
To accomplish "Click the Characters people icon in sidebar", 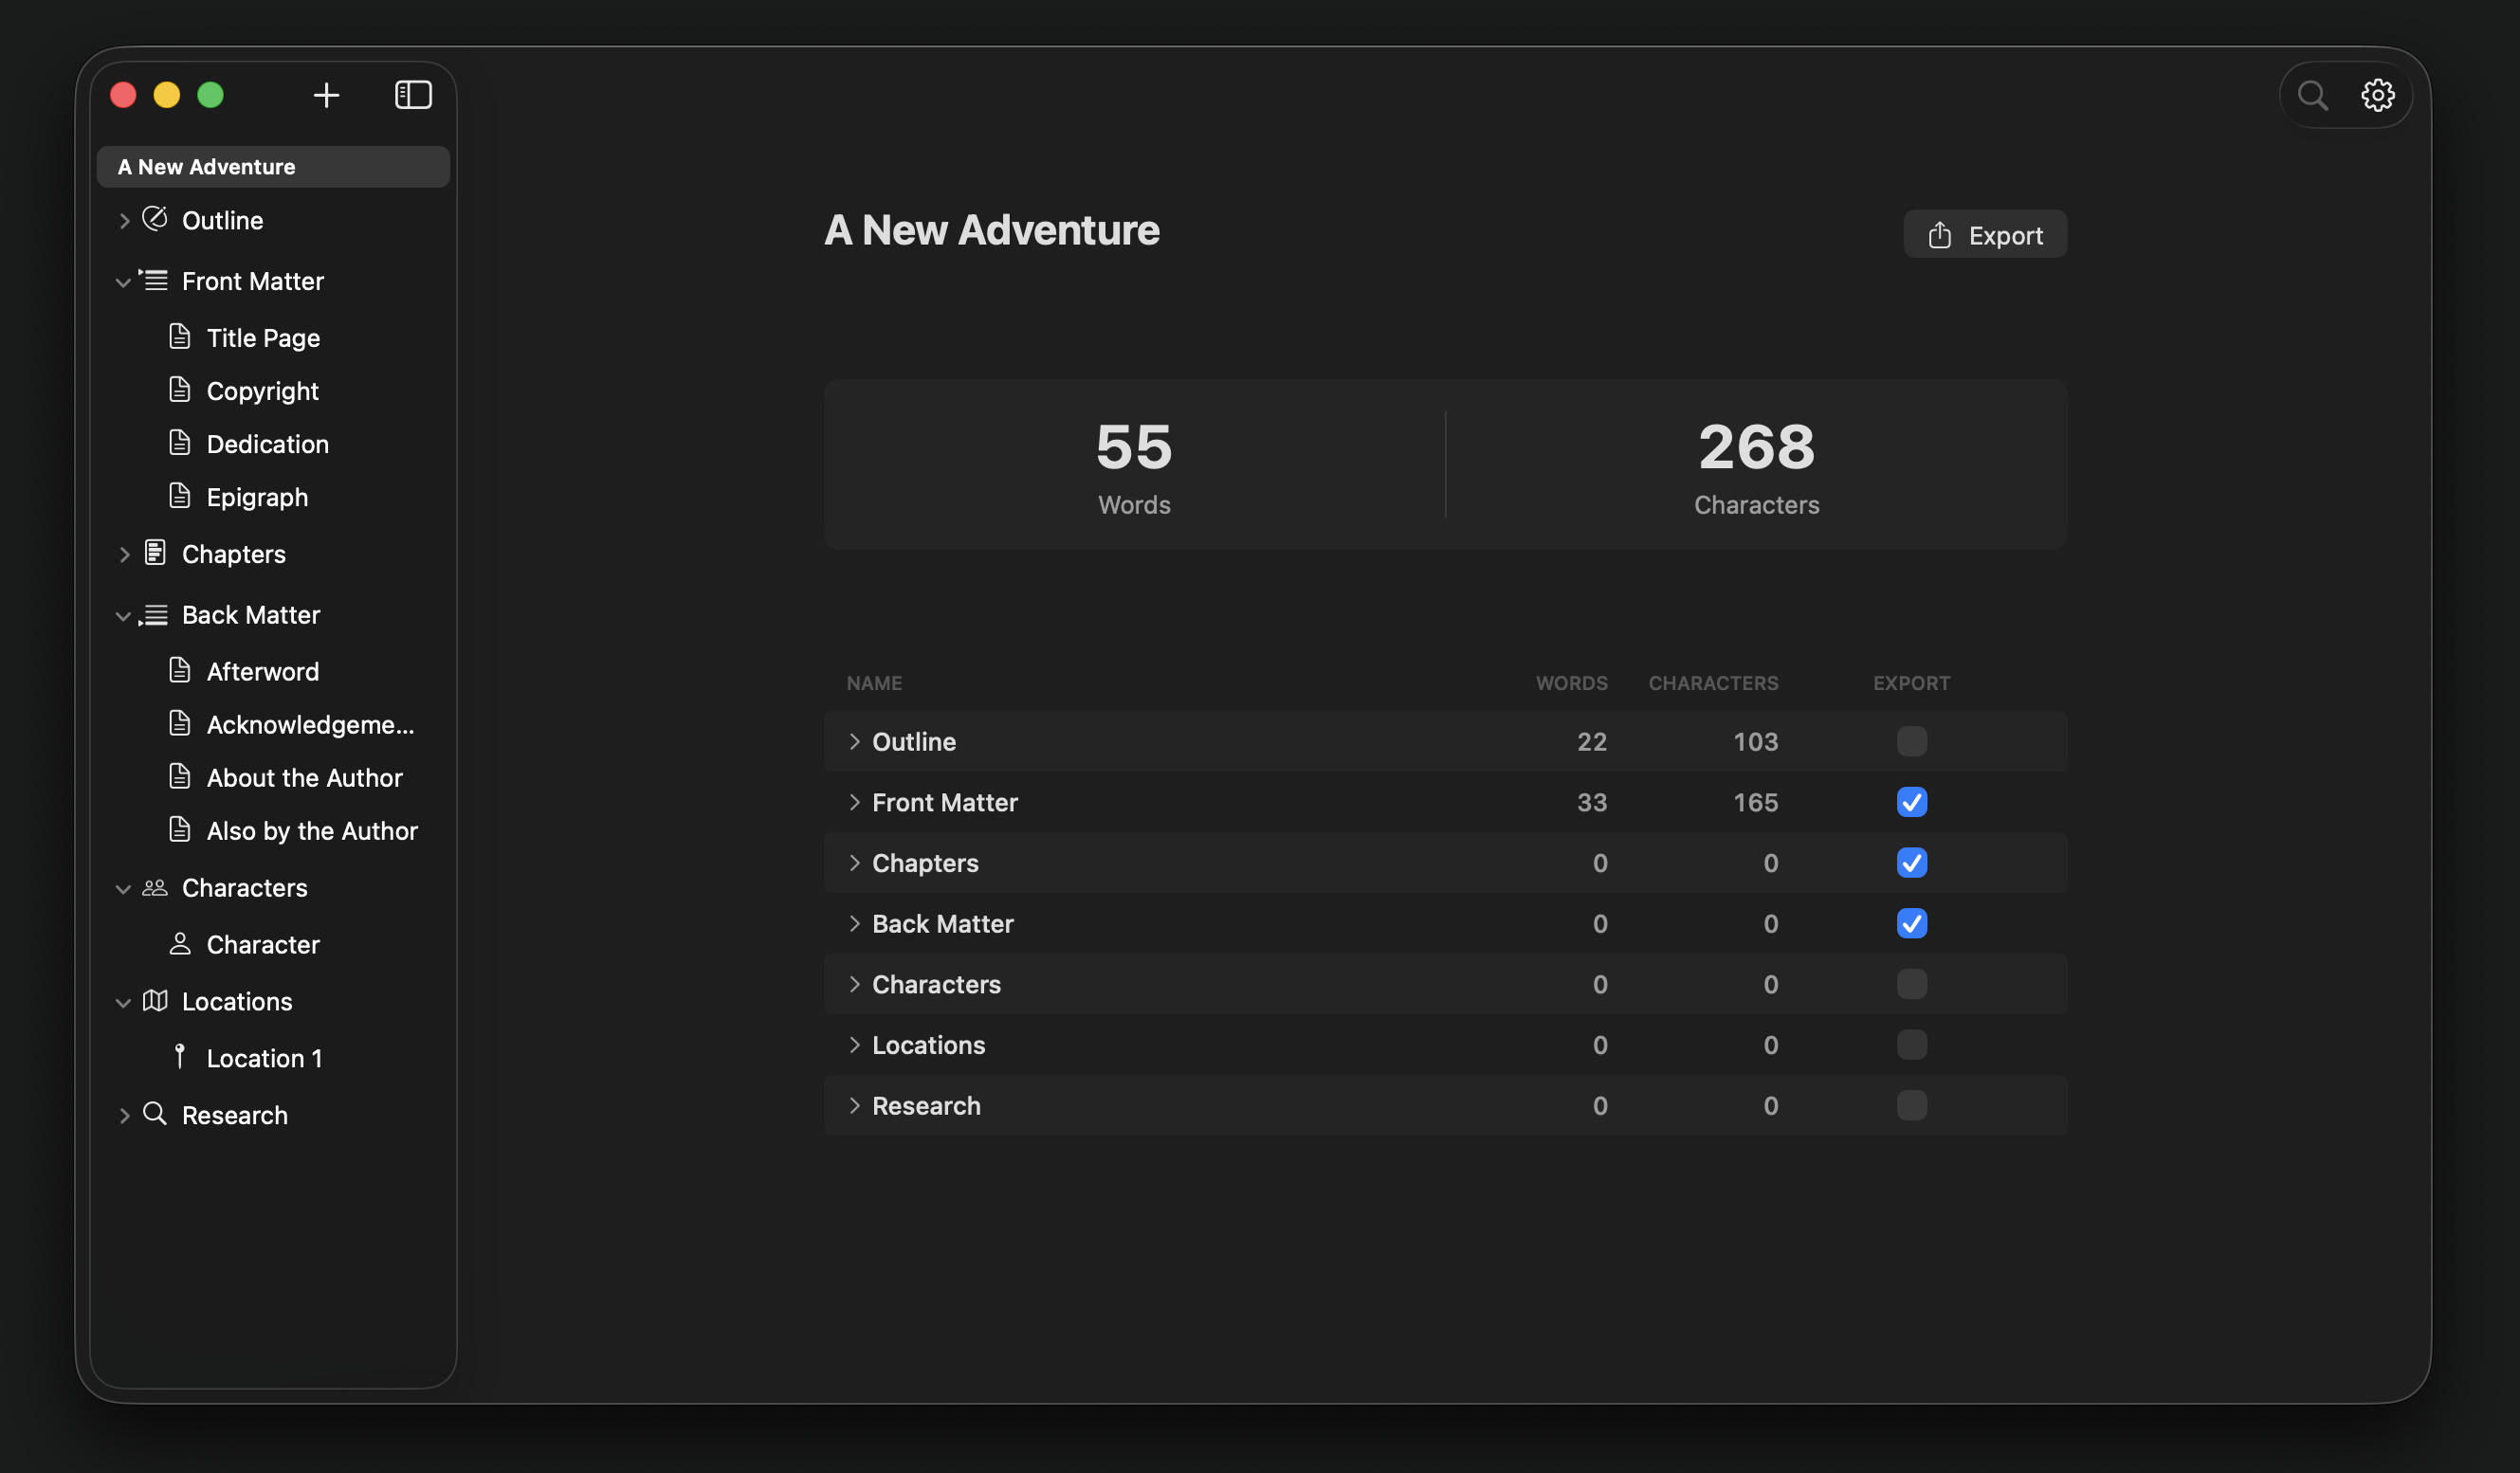I will pos(155,888).
